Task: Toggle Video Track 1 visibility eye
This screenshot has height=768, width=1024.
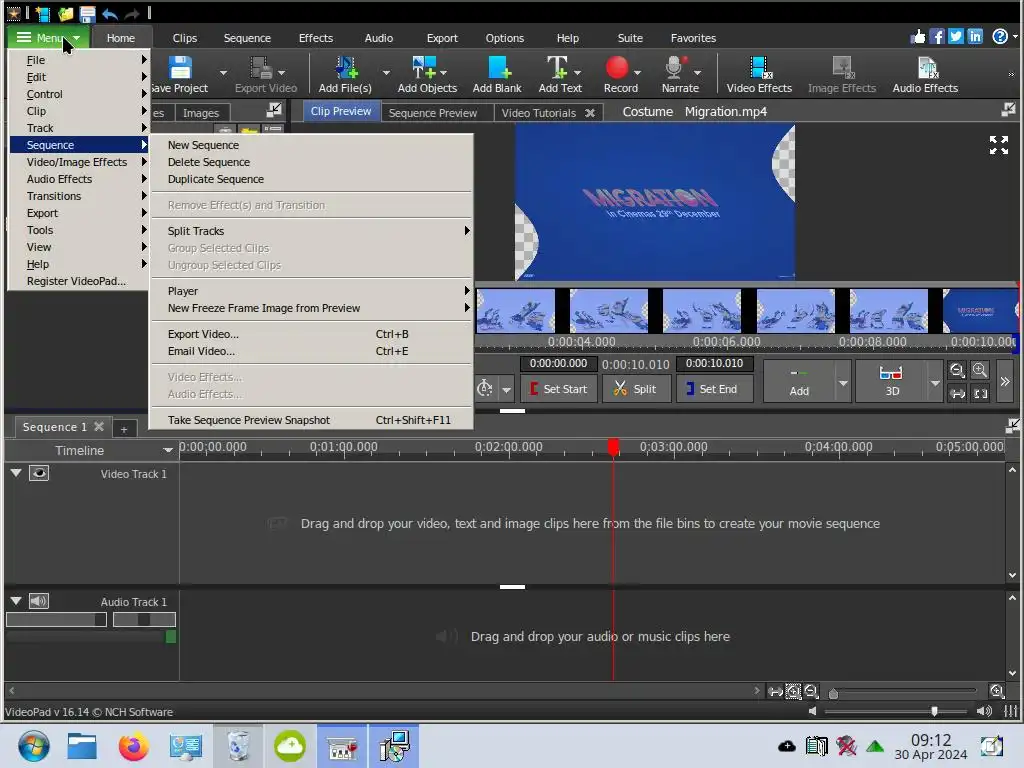Action: (39, 473)
